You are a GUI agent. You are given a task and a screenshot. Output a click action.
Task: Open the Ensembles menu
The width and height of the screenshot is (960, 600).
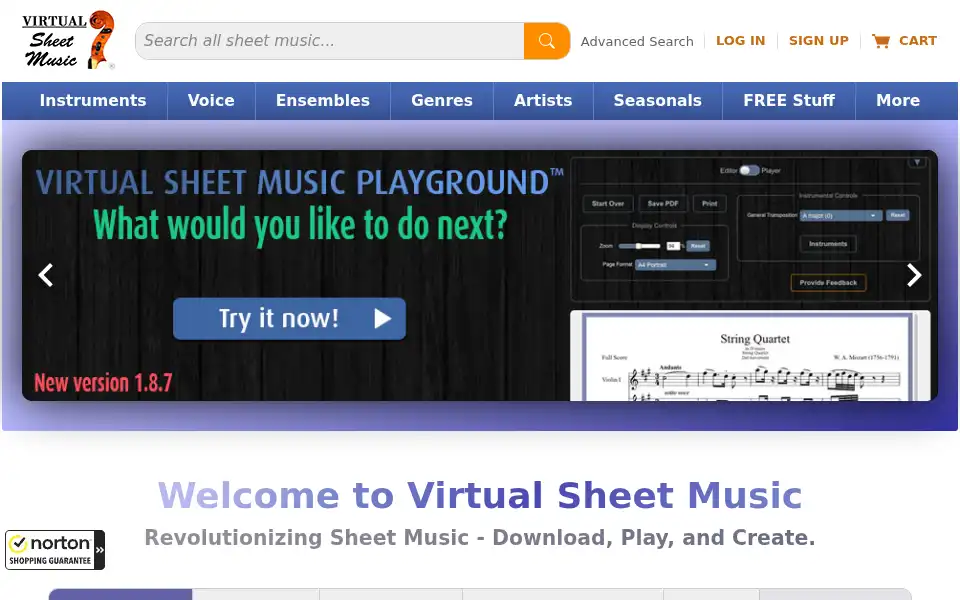323,100
